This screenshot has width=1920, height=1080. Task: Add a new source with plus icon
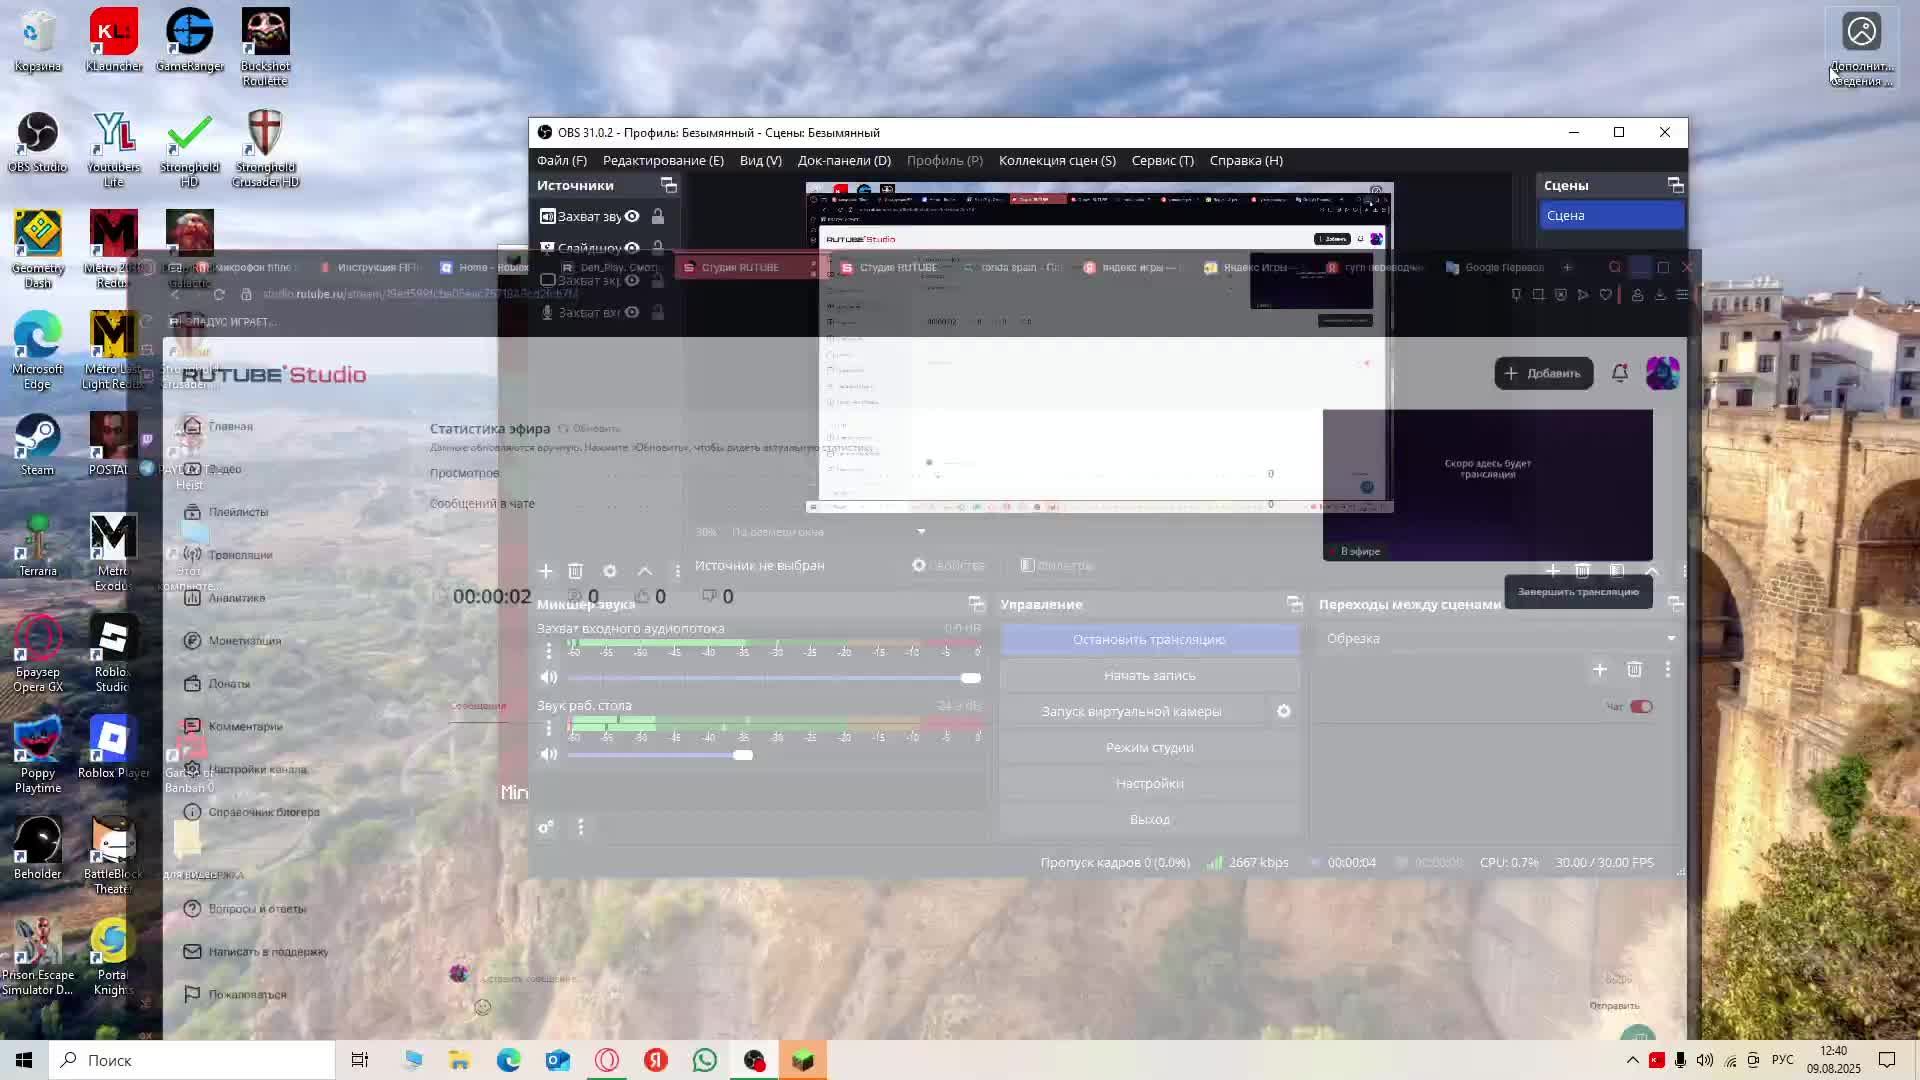(x=545, y=571)
